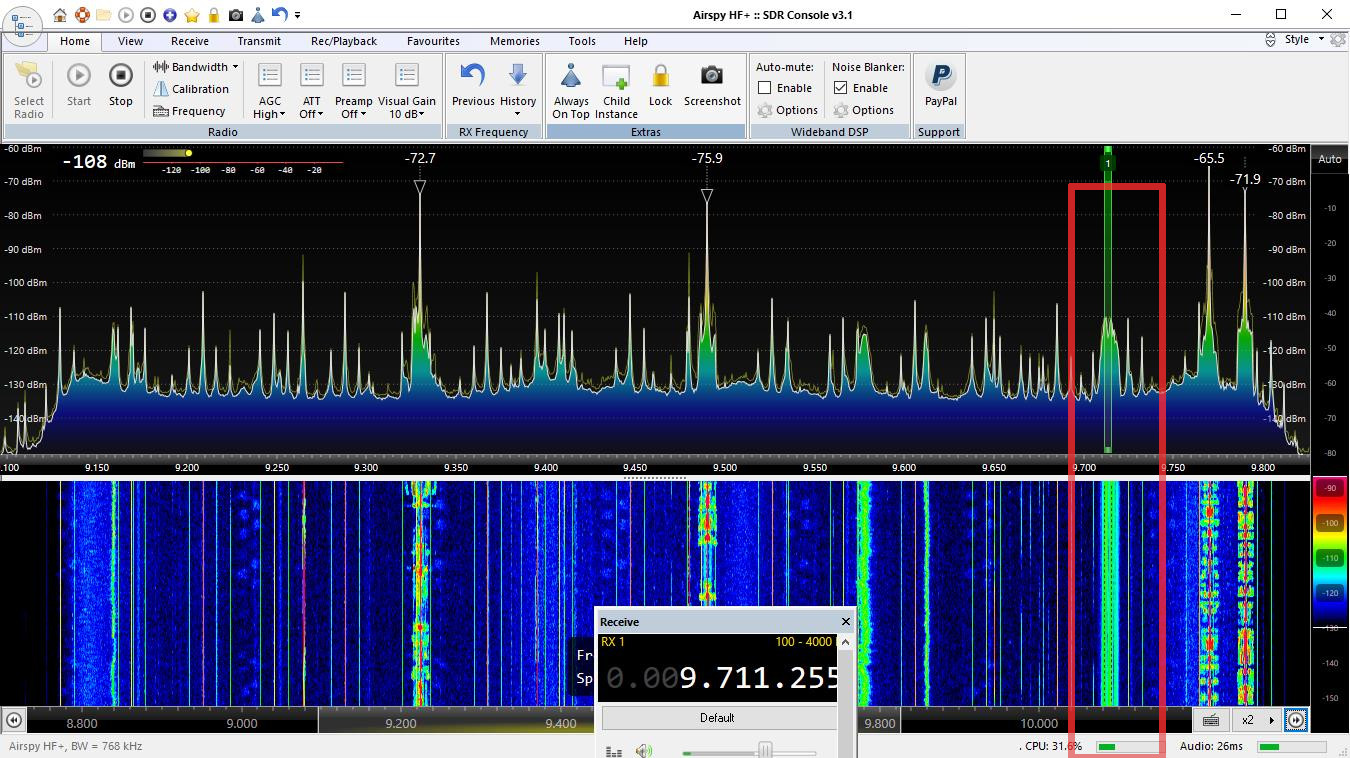This screenshot has width=1350, height=758.
Task: Switch to the Receive ribbon tab
Action: click(190, 41)
